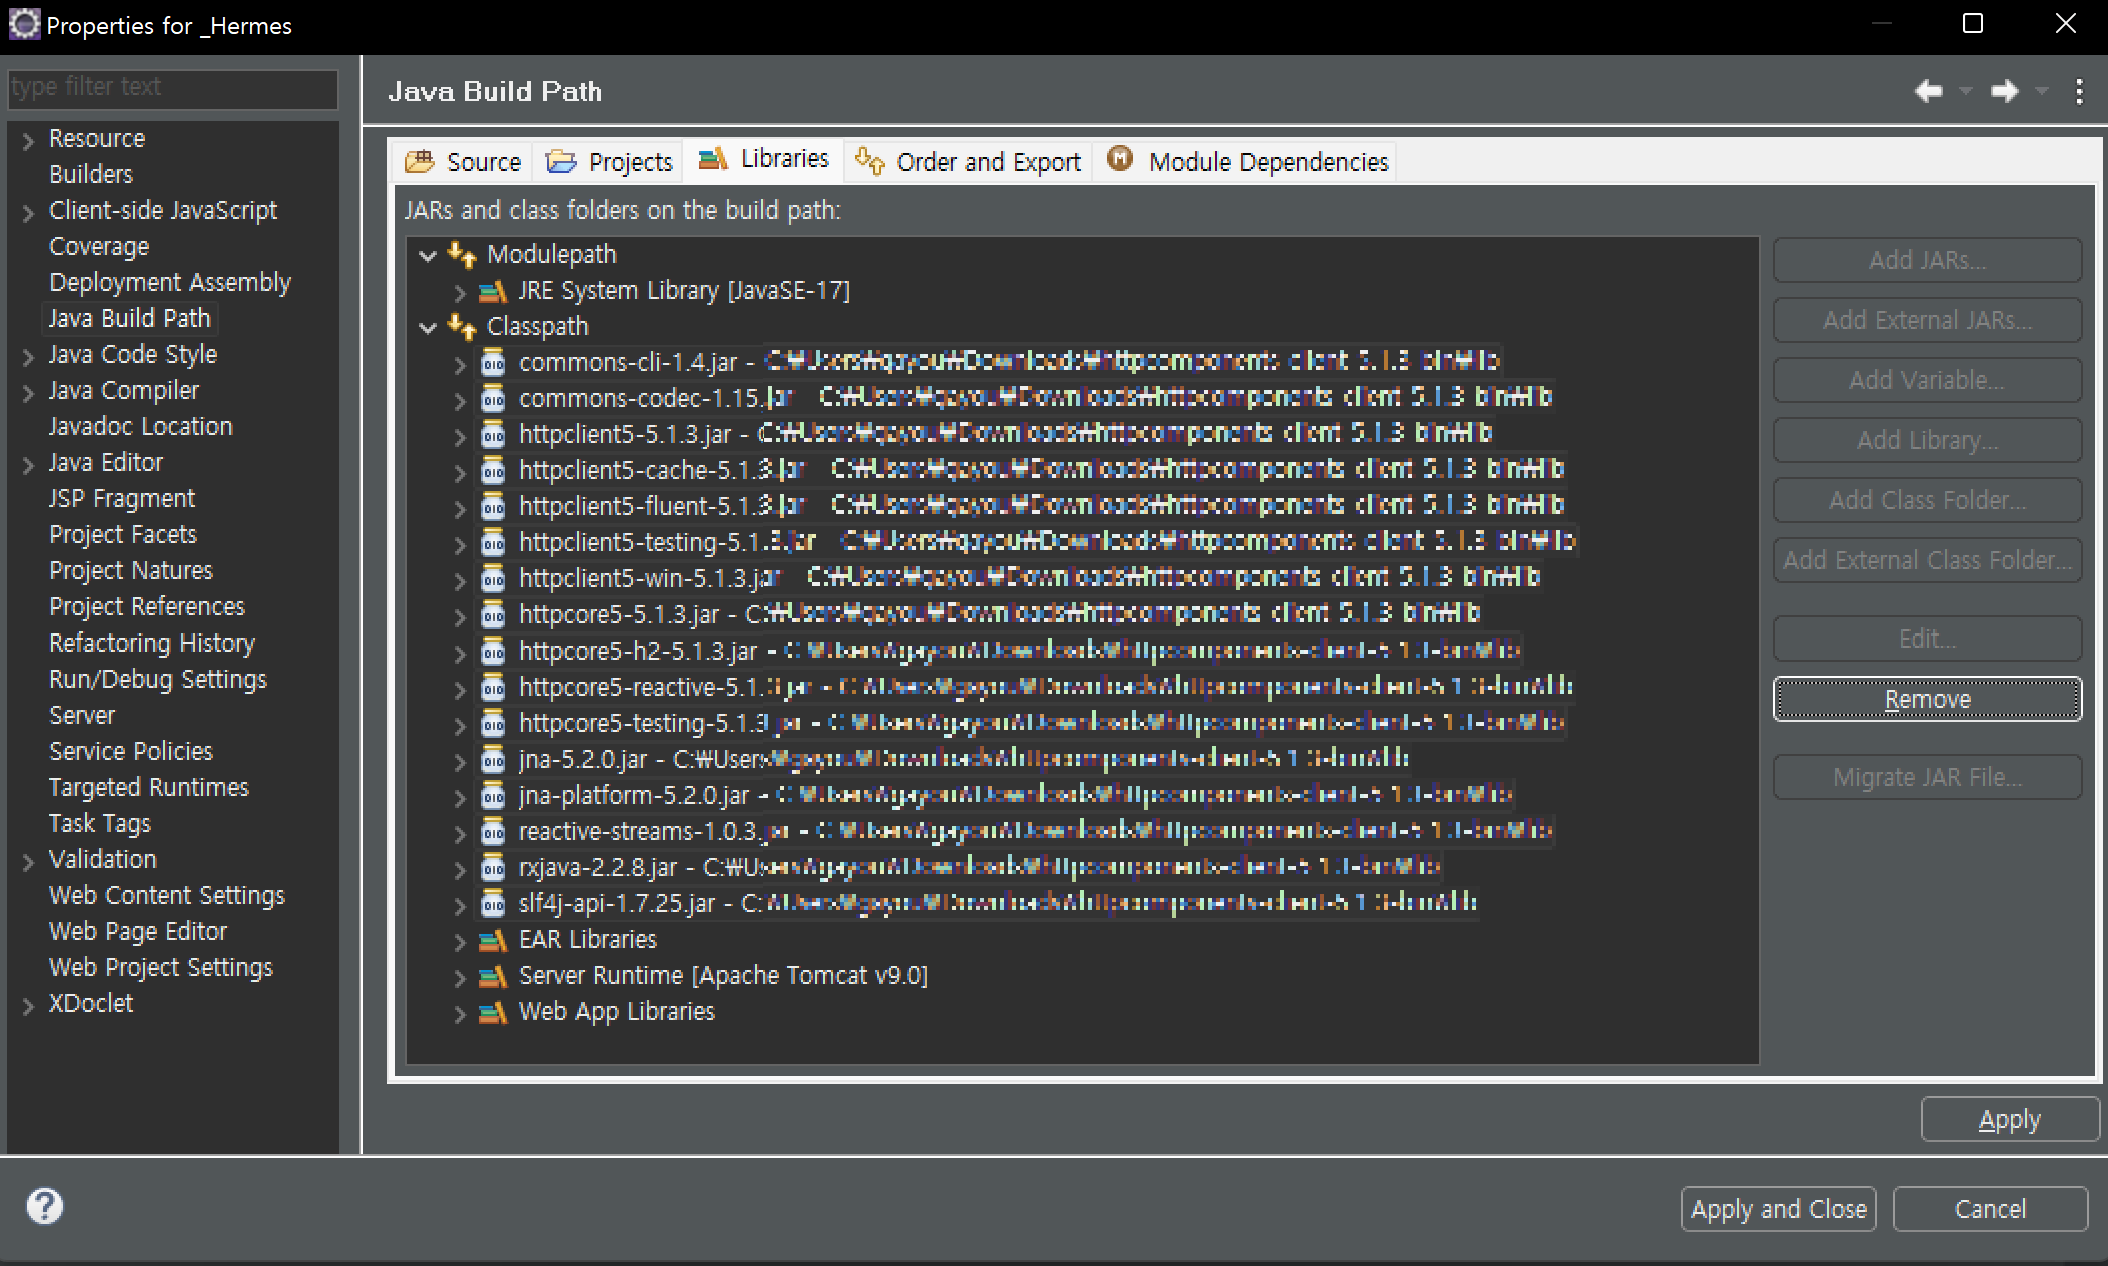Click Apply and Close button
Image resolution: width=2108 pixels, height=1266 pixels.
pos(1778,1209)
